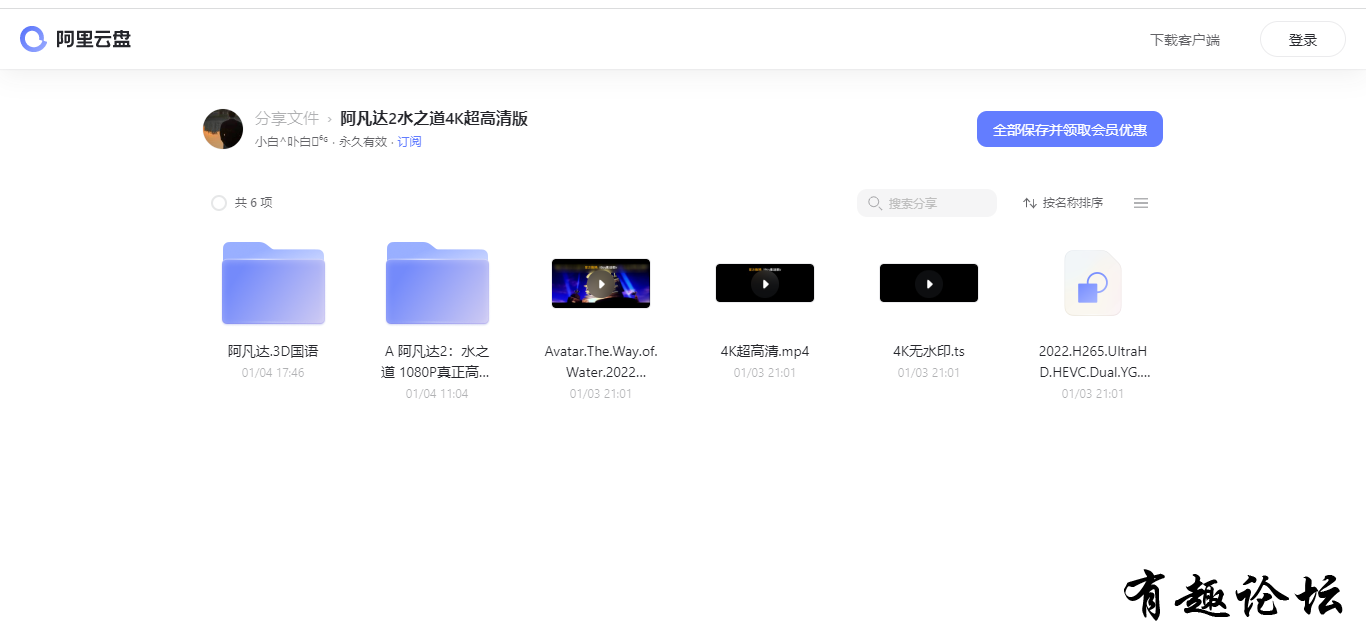Open the A 阿凡达2：水之道 1080P folder icon

tap(437, 283)
